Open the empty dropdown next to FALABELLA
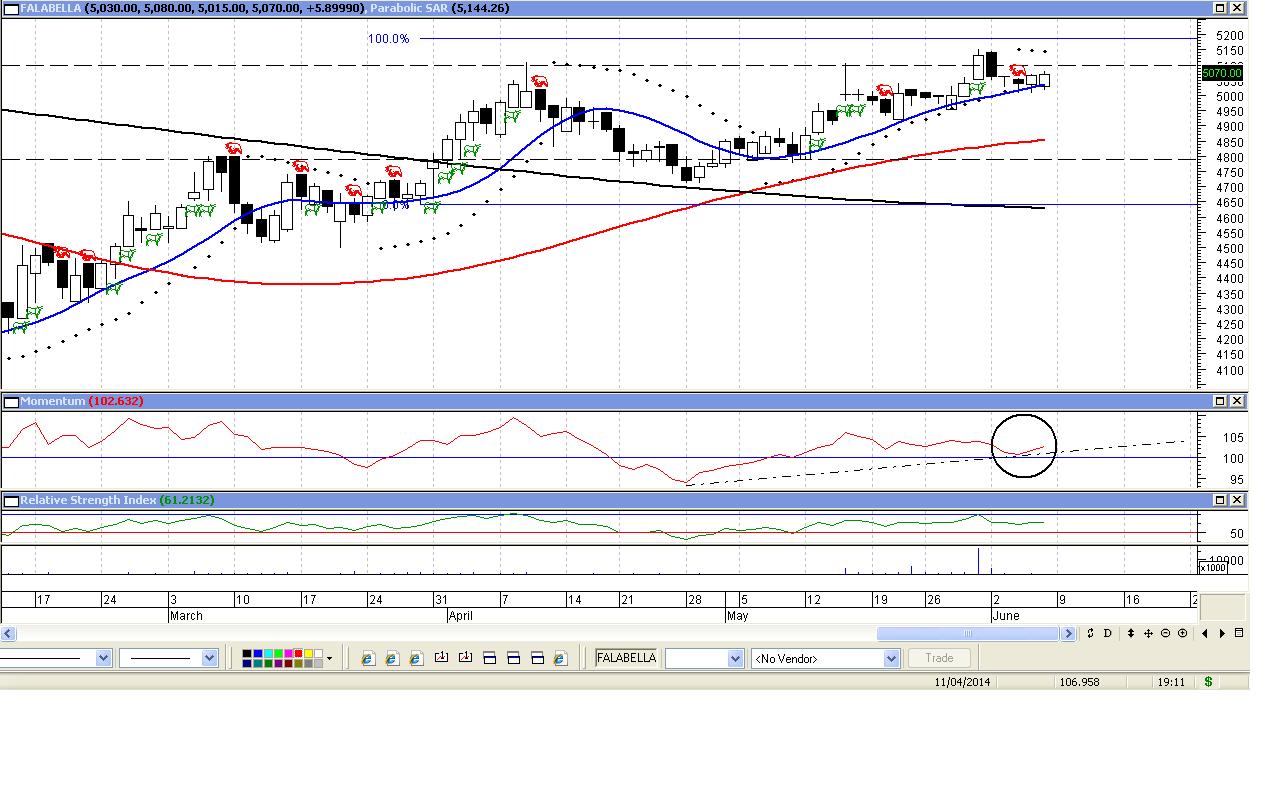Screen dimensions: 1280x800 pyautogui.click(x=735, y=658)
